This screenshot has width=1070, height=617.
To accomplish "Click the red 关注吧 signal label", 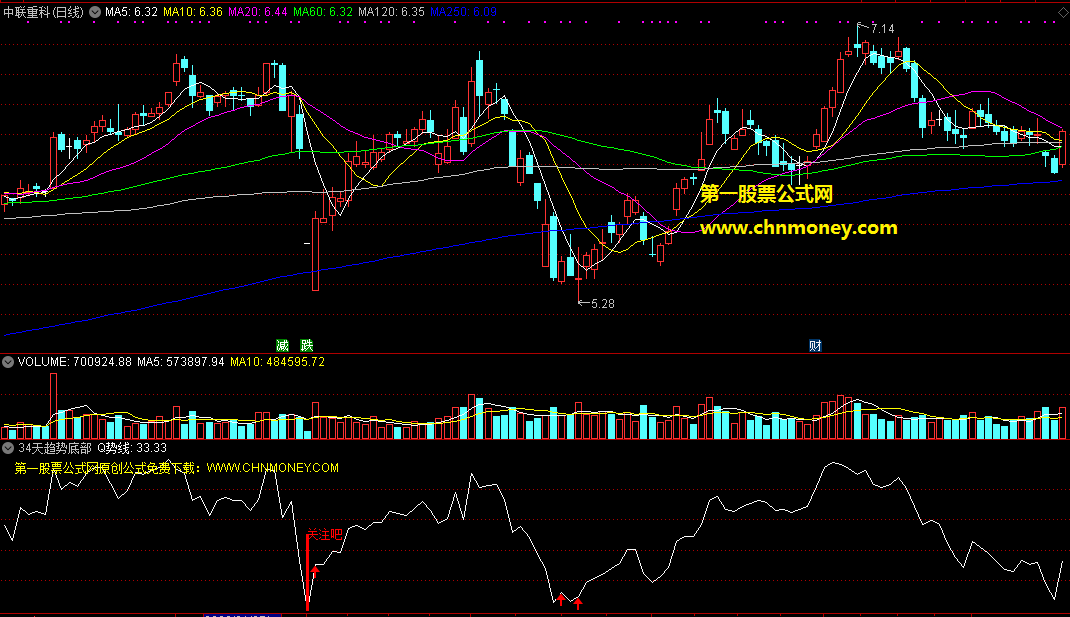I will 324,534.
